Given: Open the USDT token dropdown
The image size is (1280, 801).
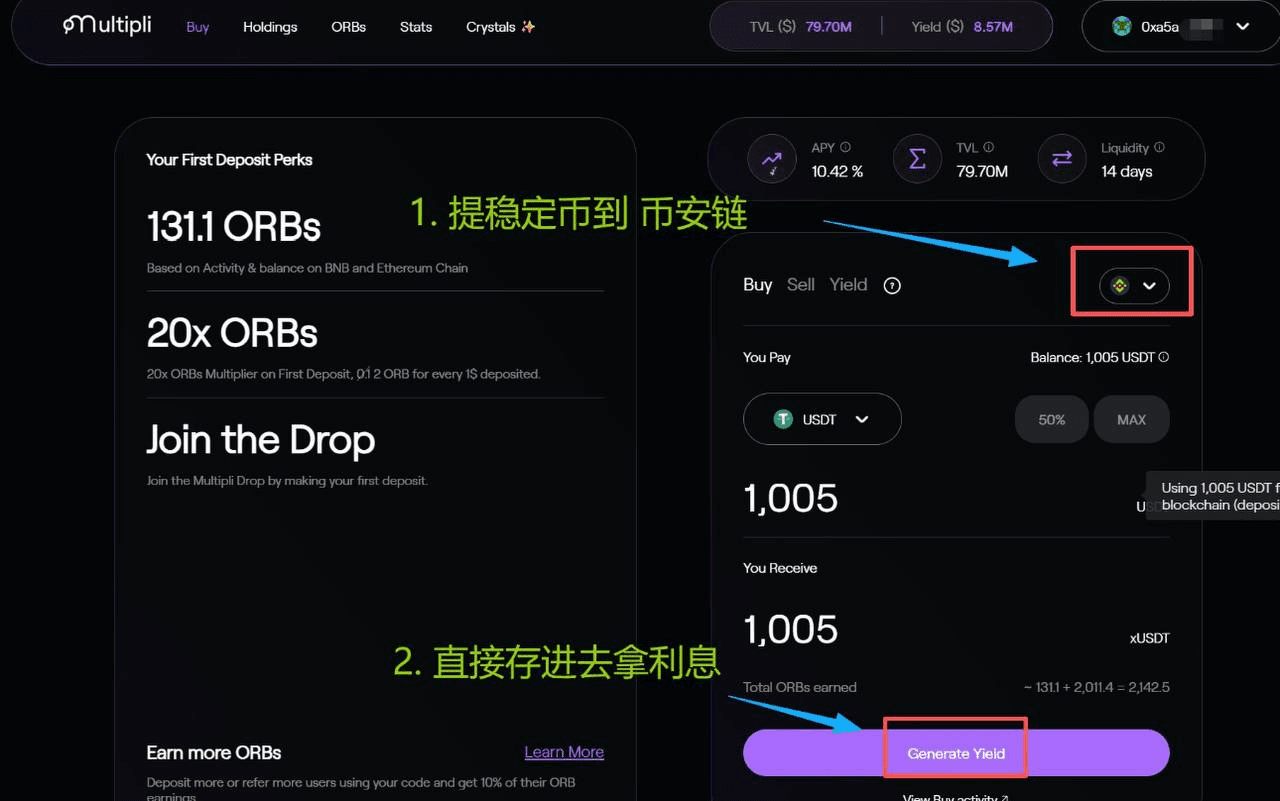Looking at the screenshot, I should coord(822,419).
